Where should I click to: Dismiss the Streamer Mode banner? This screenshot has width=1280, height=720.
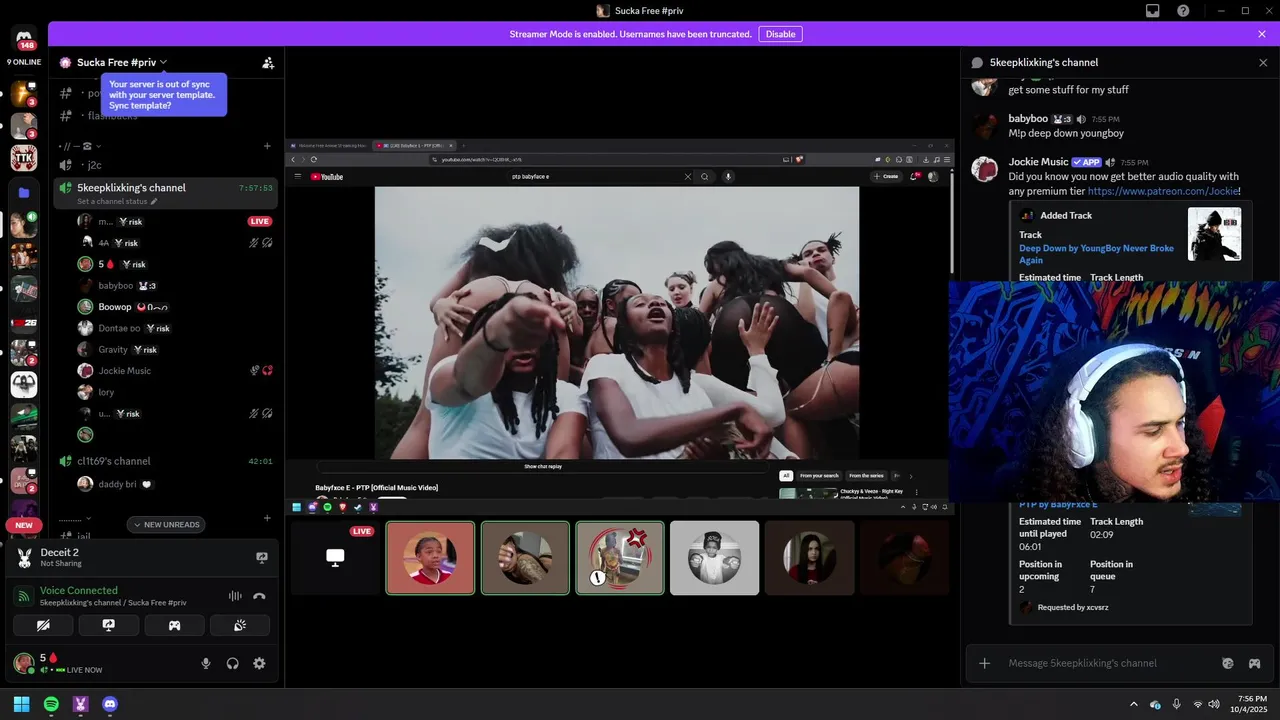(x=1262, y=34)
